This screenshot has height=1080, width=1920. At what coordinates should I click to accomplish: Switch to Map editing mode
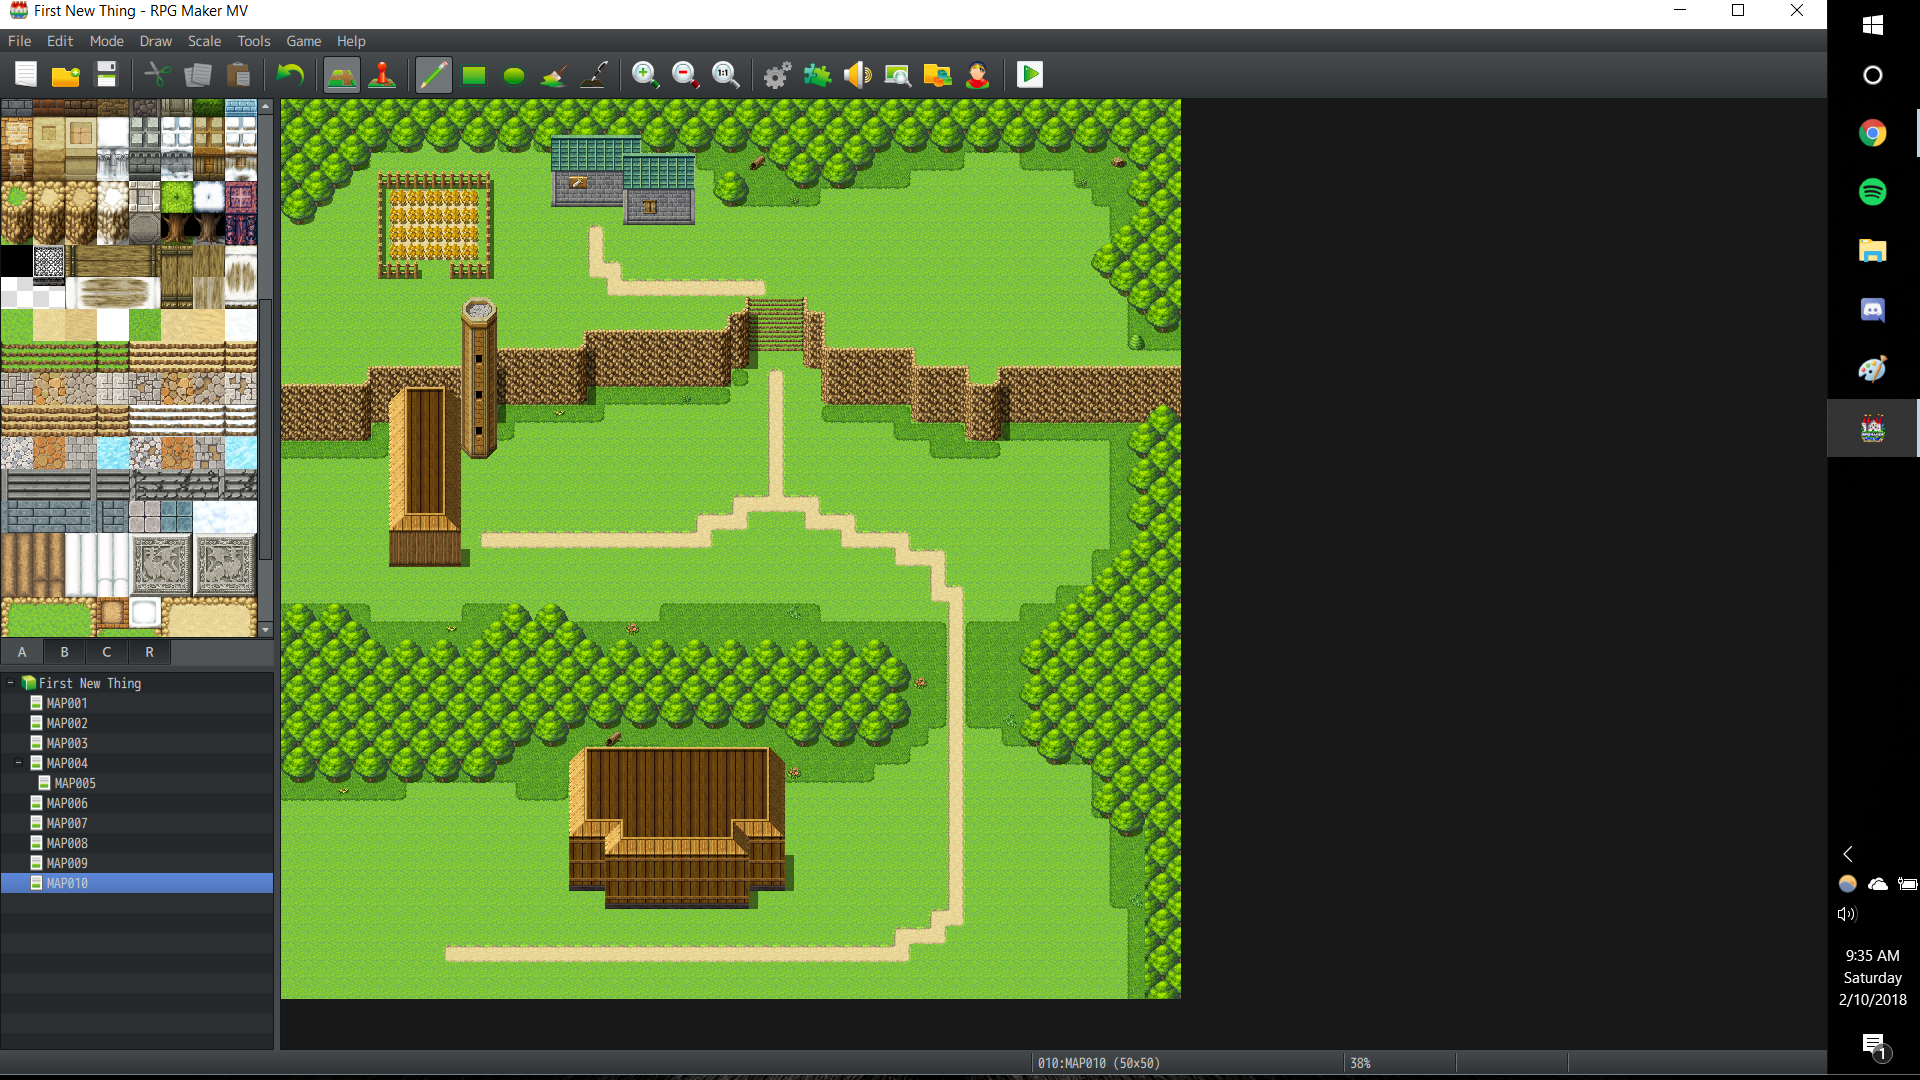click(342, 75)
